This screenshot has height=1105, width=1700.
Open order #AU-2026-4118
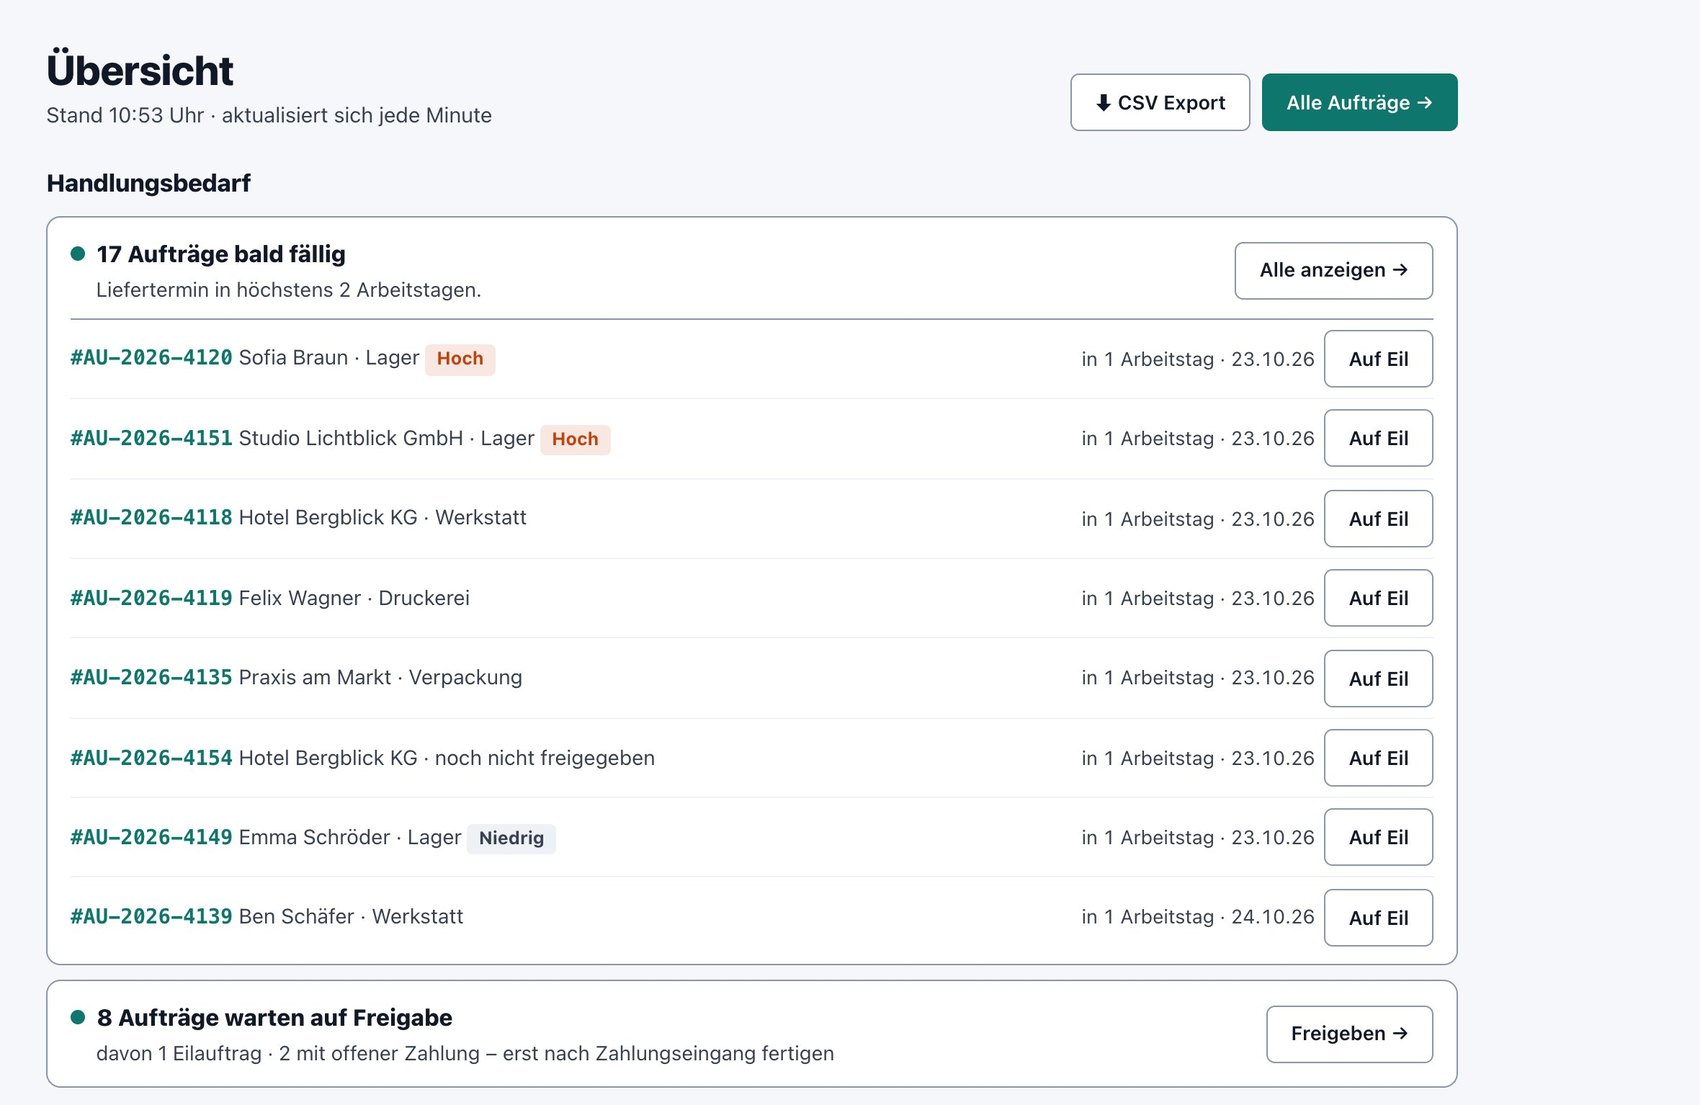click(x=151, y=517)
